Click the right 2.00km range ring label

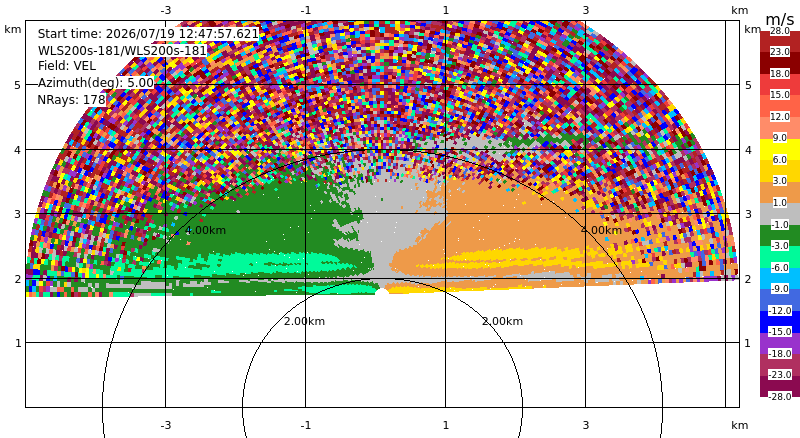click(503, 321)
